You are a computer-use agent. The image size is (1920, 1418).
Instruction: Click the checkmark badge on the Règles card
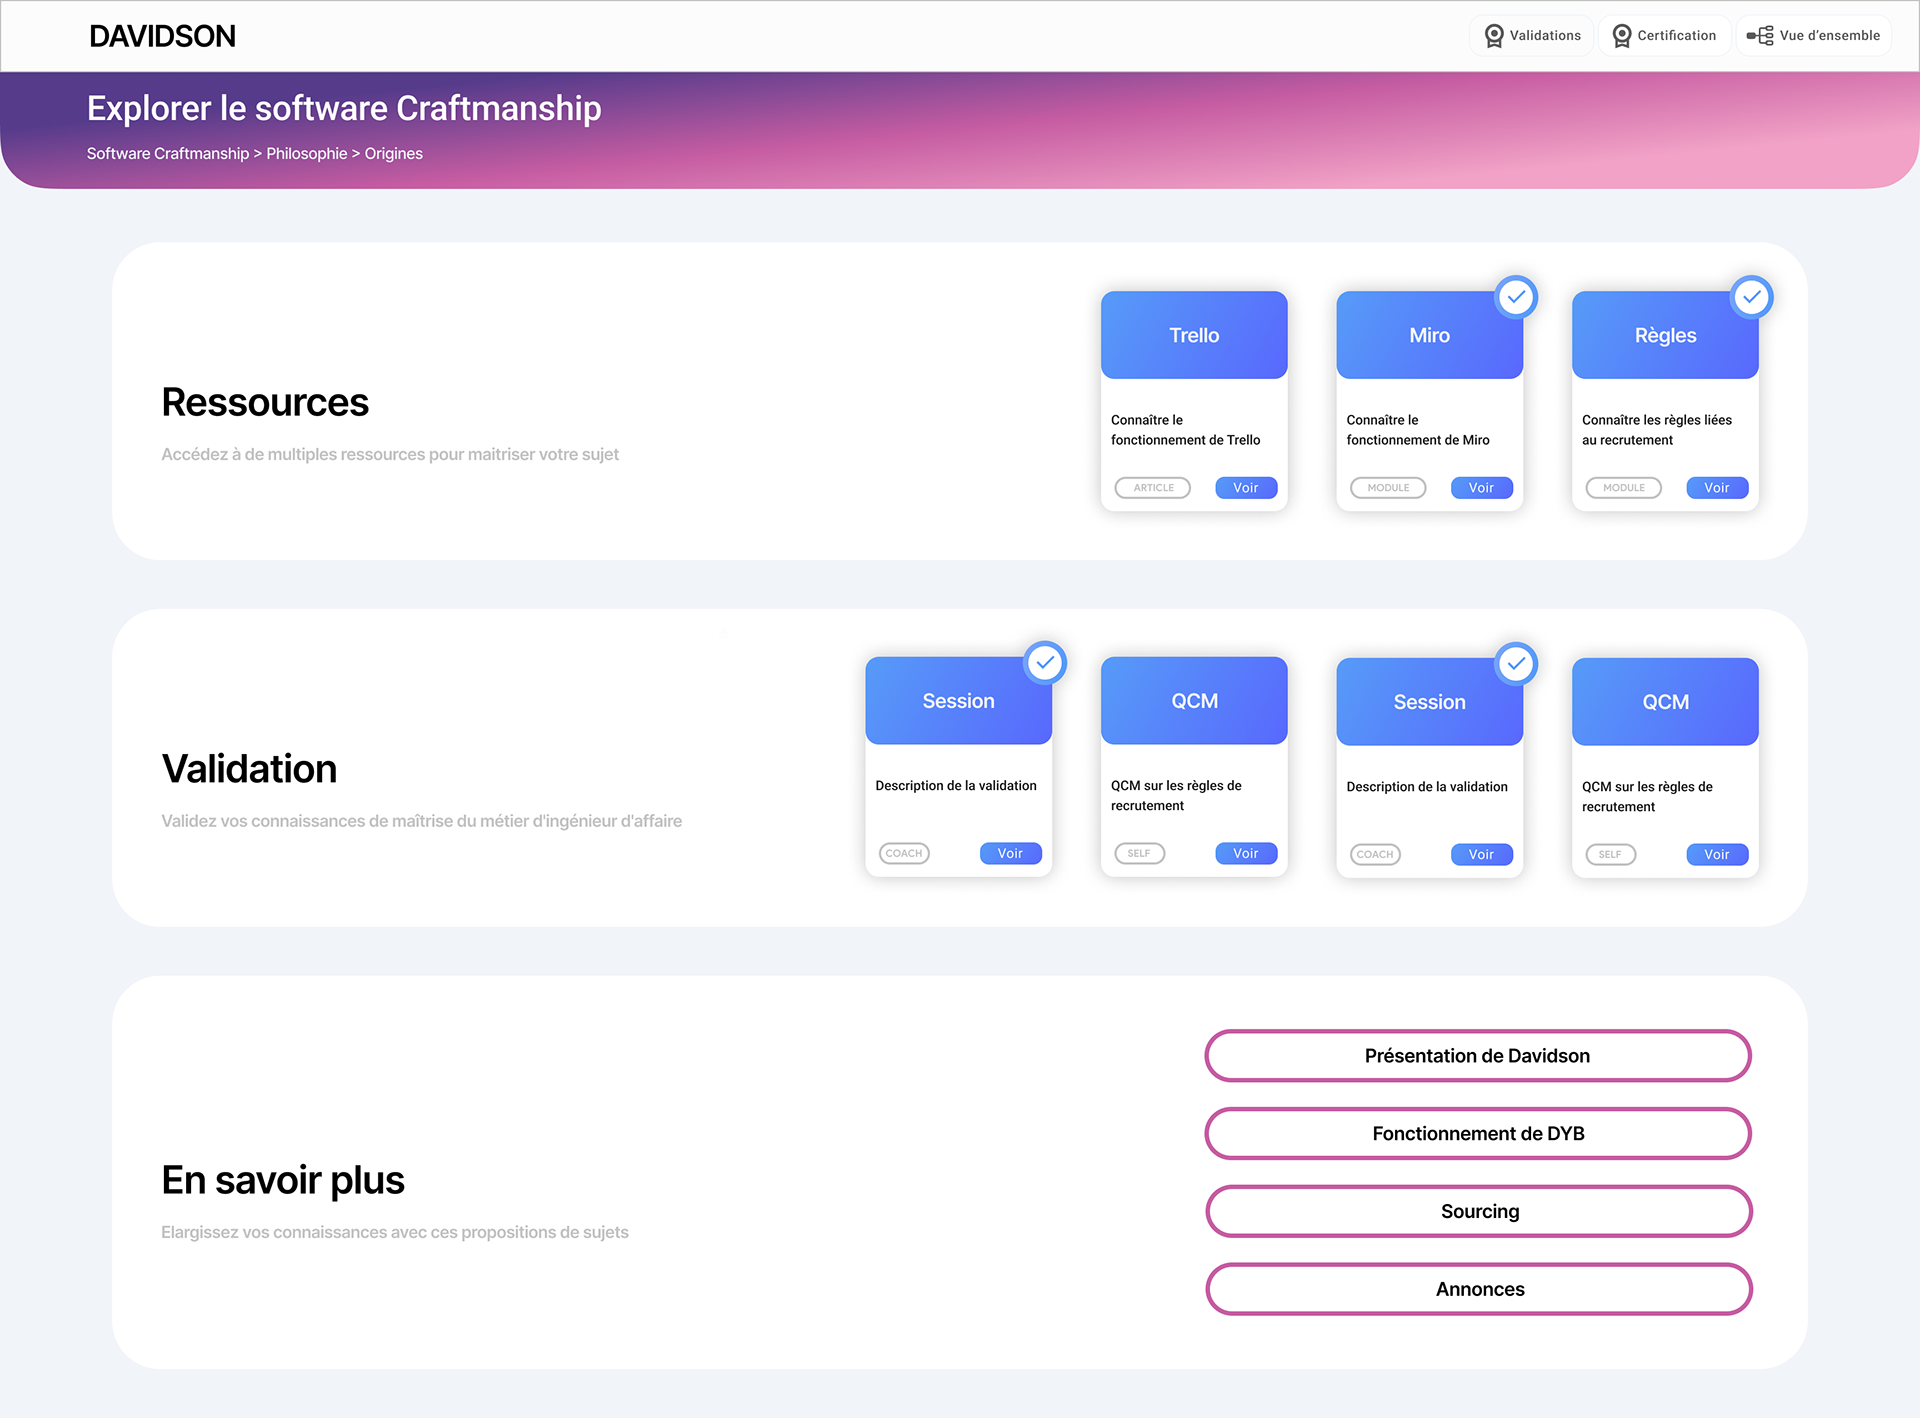click(x=1751, y=297)
